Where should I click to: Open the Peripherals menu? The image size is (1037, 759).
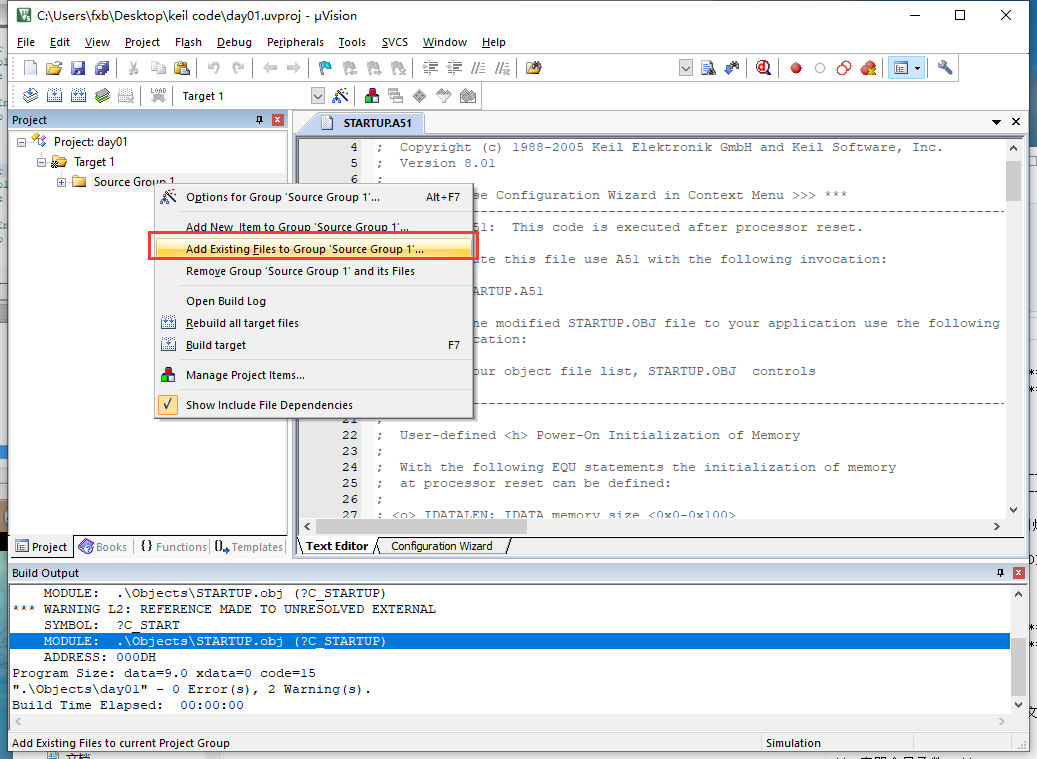[x=295, y=42]
